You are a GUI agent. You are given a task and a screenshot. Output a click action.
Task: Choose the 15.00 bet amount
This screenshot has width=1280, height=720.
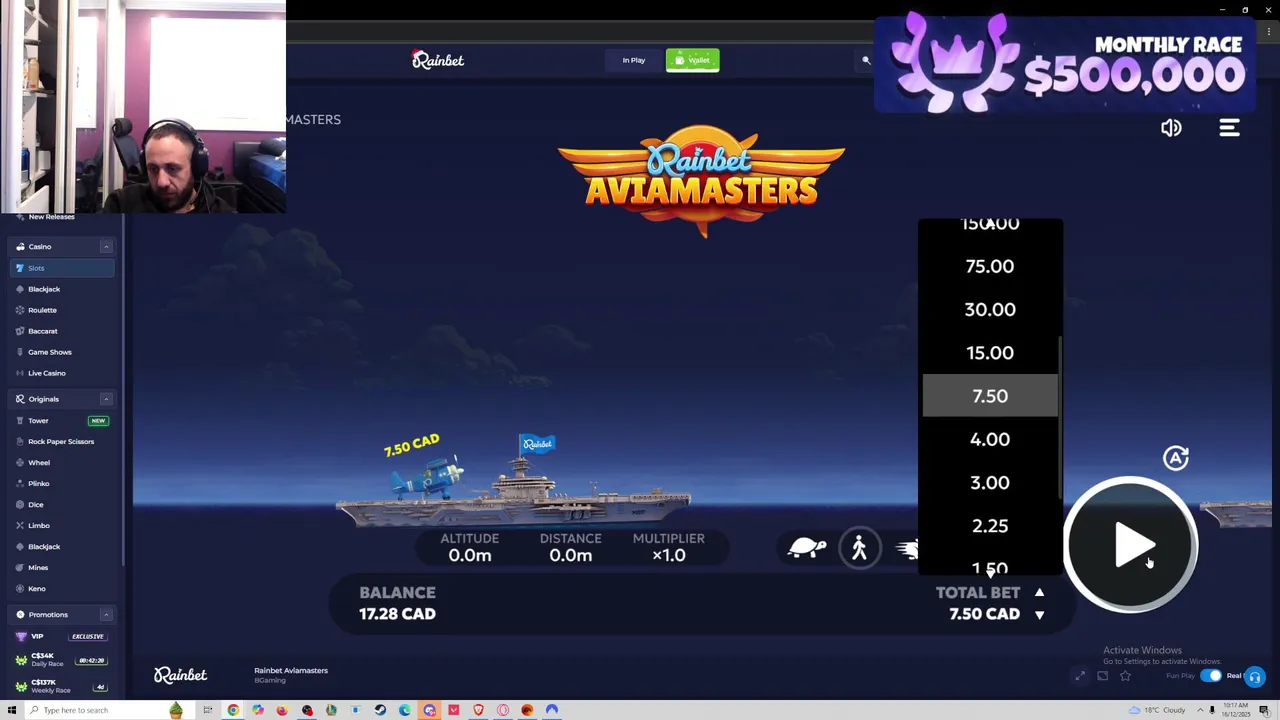[x=990, y=353]
